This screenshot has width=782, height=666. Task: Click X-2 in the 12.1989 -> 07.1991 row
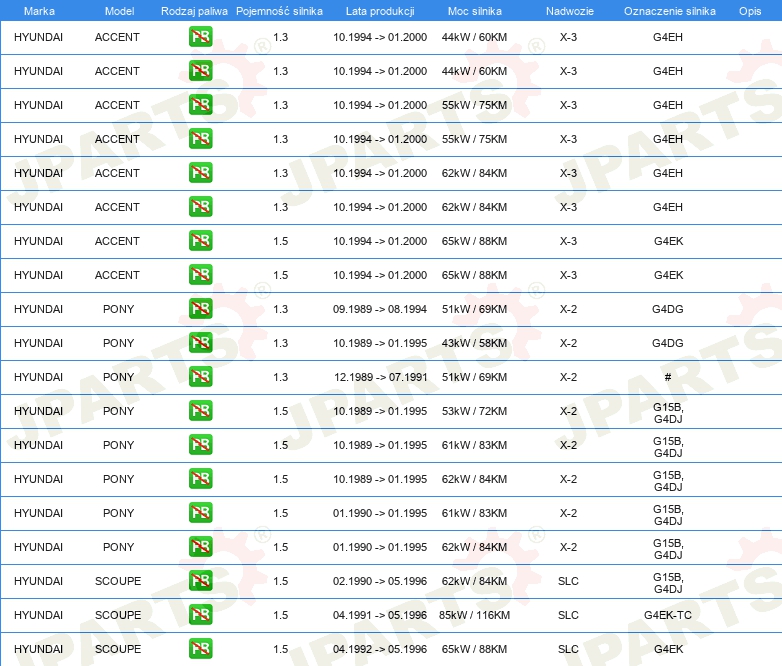(568, 377)
